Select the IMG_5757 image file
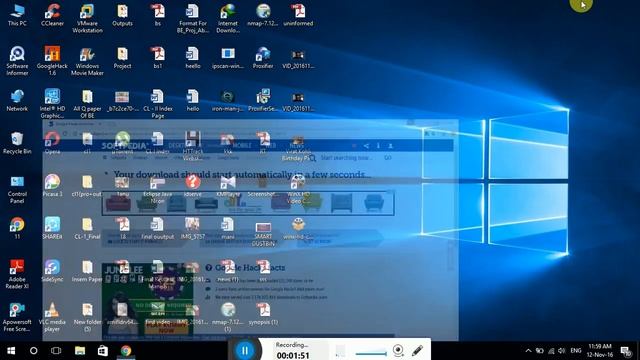640x360 pixels. click(192, 228)
